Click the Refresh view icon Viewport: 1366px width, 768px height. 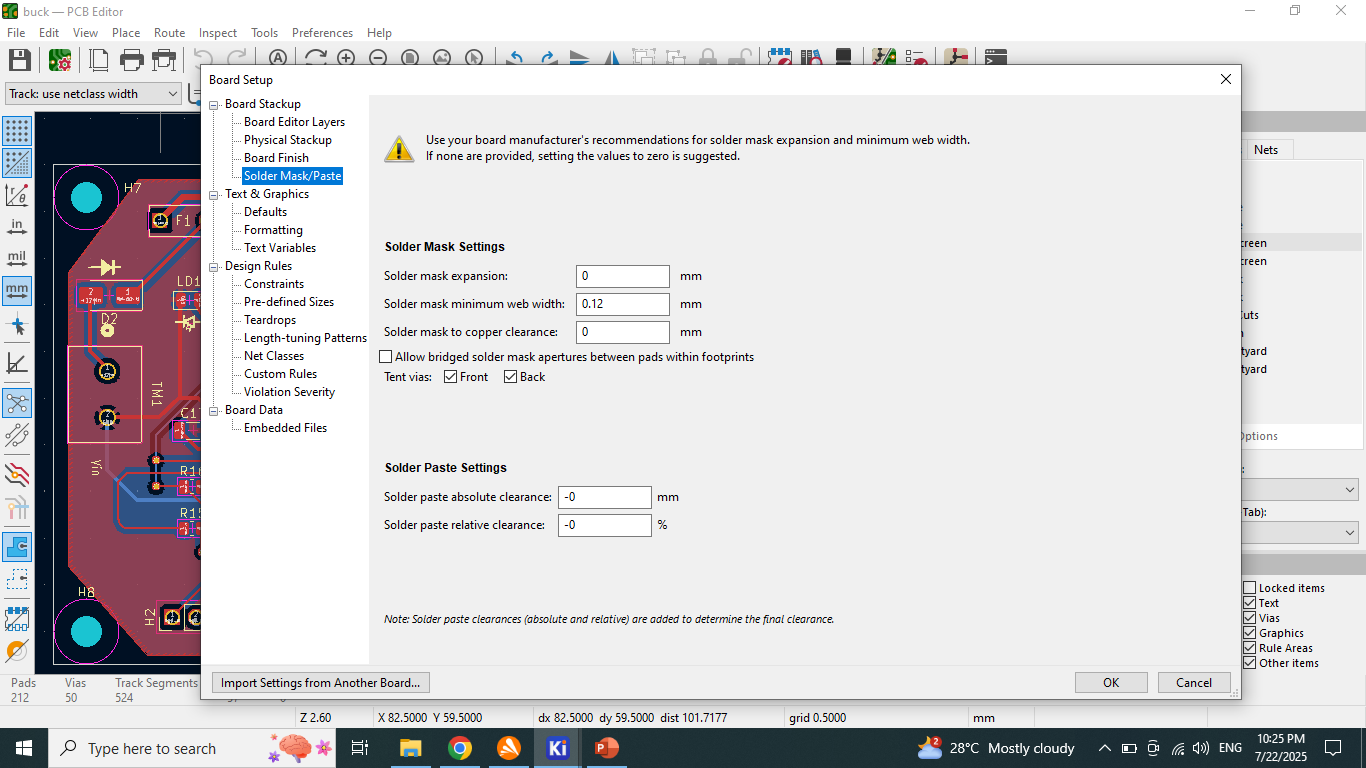point(315,60)
